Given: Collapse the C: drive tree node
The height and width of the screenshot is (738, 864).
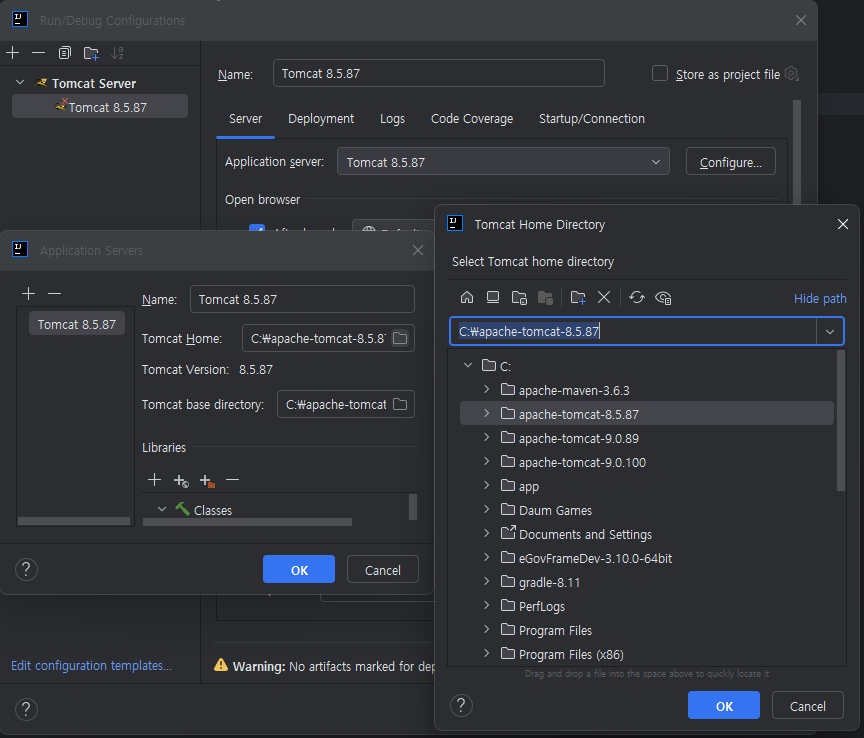Looking at the screenshot, I should pos(468,365).
